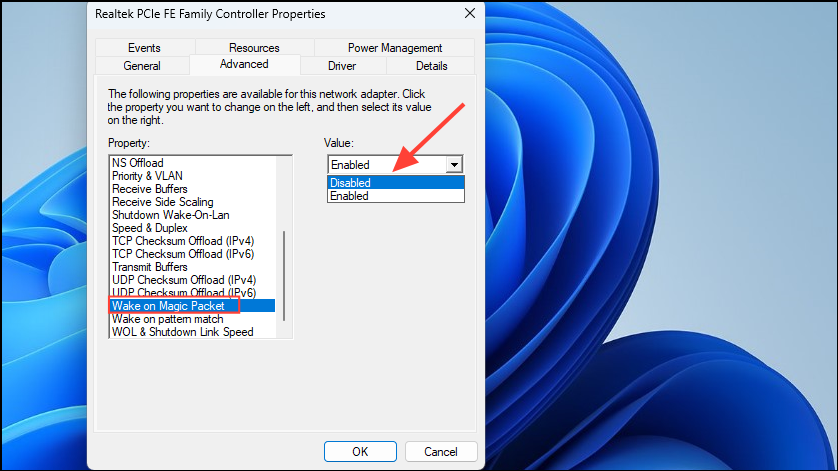Select Speed & Duplex property
The height and width of the screenshot is (471, 838).
pyautogui.click(x=150, y=228)
